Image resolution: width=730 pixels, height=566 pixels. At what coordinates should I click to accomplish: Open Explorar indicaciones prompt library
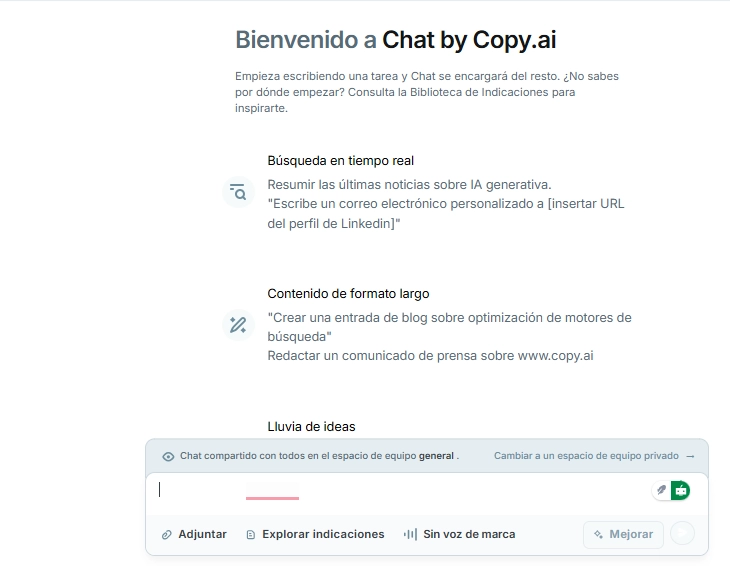[315, 534]
